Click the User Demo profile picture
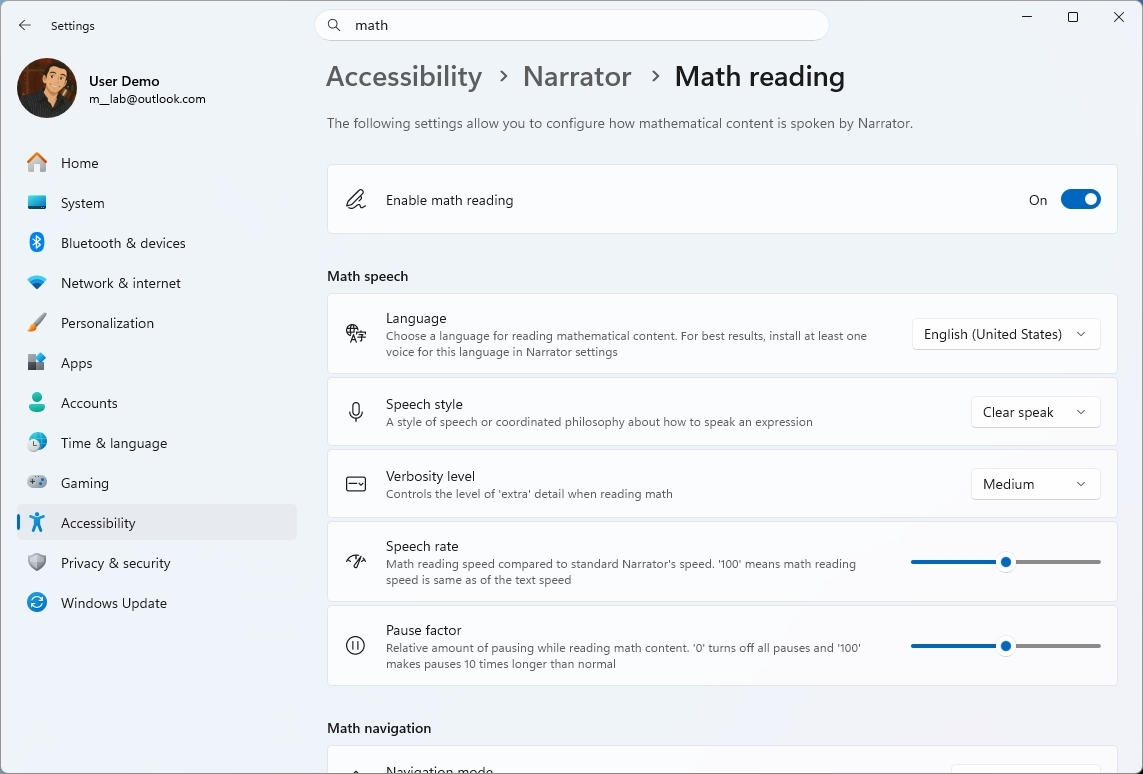 [47, 88]
